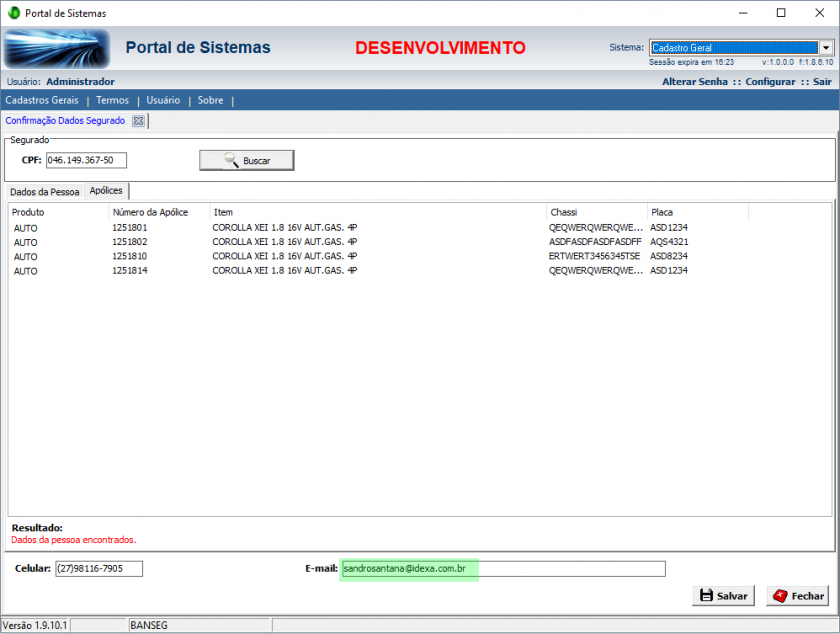Screen dimensions: 840x634
Task: Open the Sistema dropdown list
Action: tap(826, 47)
